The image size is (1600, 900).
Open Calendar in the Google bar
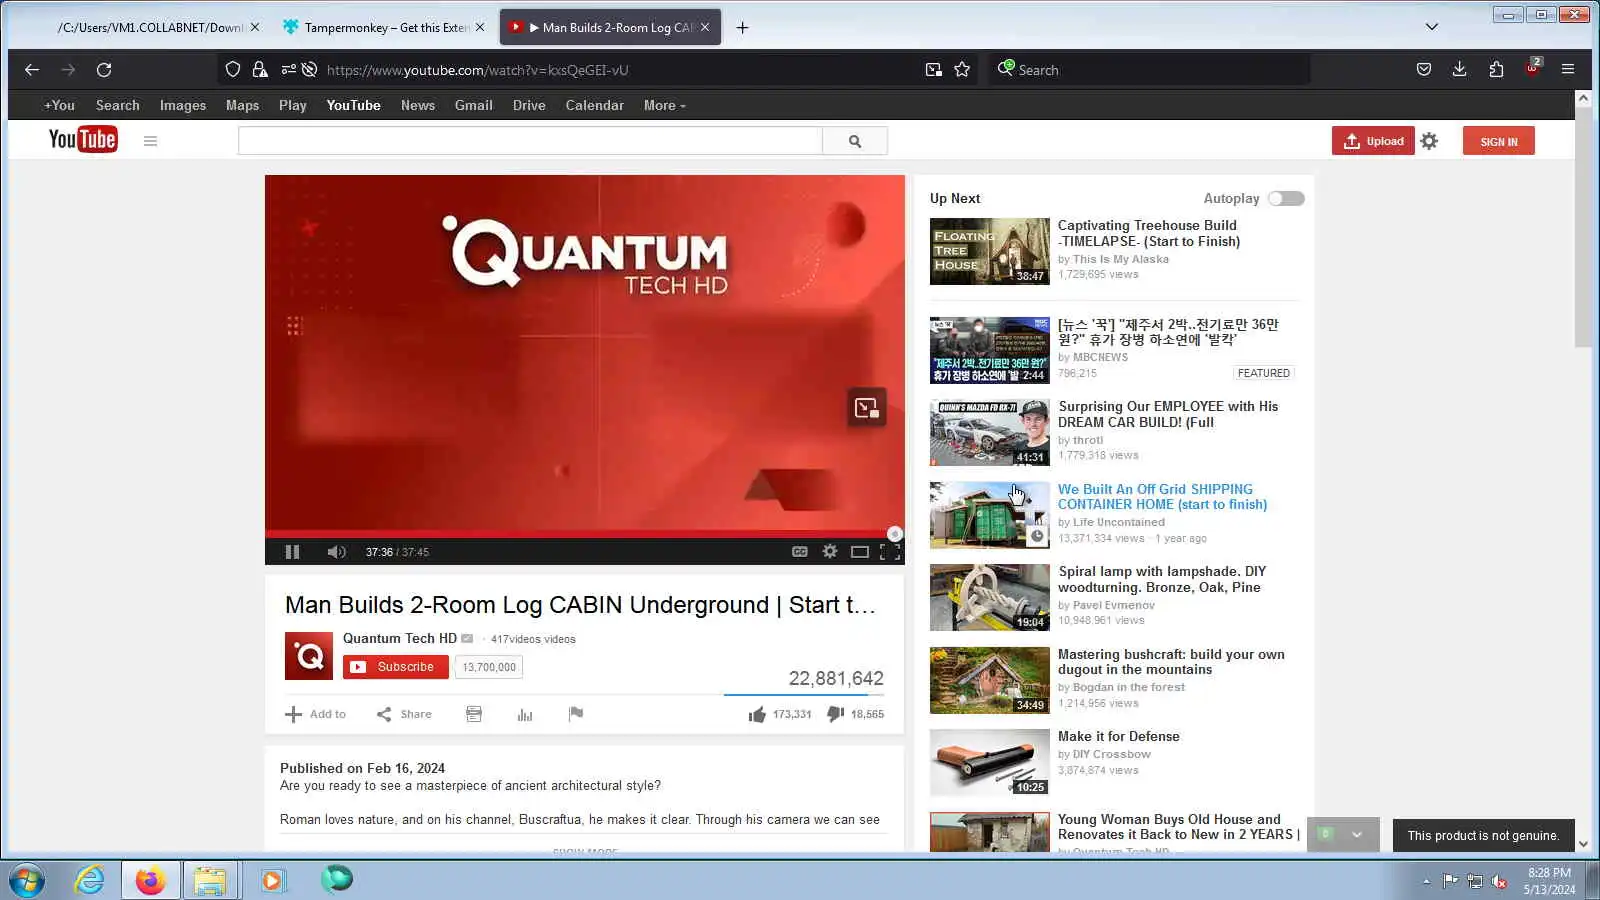coord(595,105)
